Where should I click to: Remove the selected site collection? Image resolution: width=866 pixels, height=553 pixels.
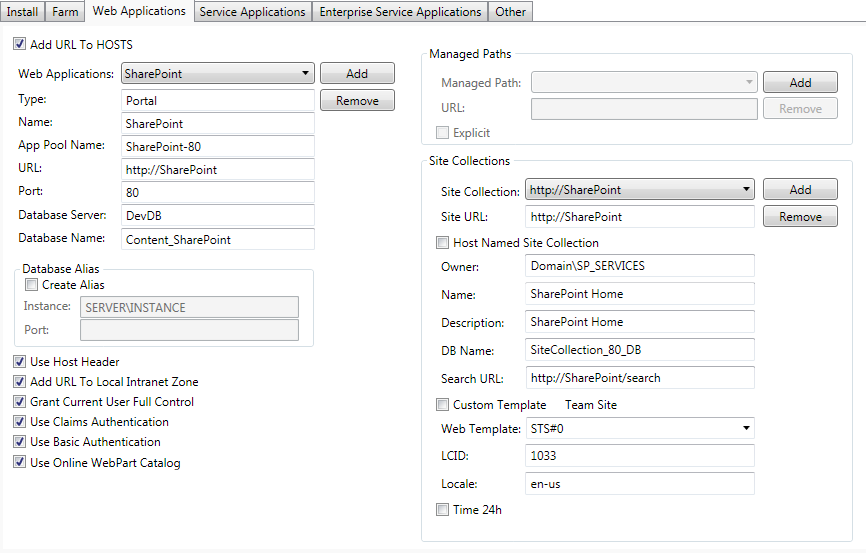coord(800,217)
